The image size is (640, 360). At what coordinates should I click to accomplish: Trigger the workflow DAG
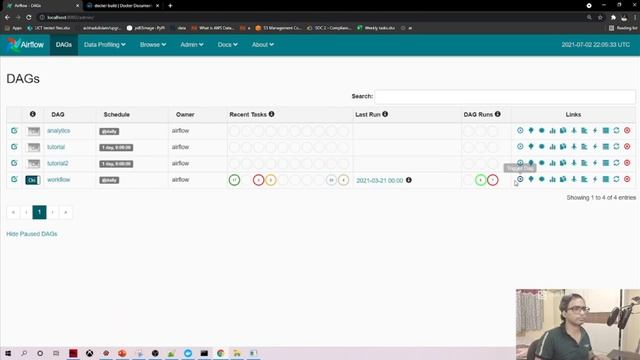520,179
